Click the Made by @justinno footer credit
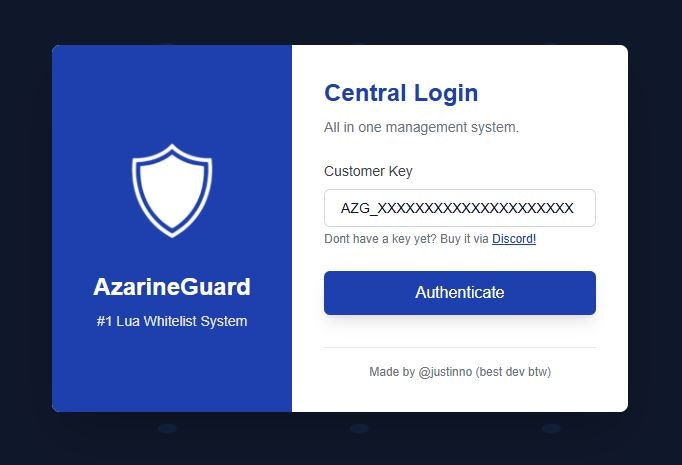 coord(460,372)
